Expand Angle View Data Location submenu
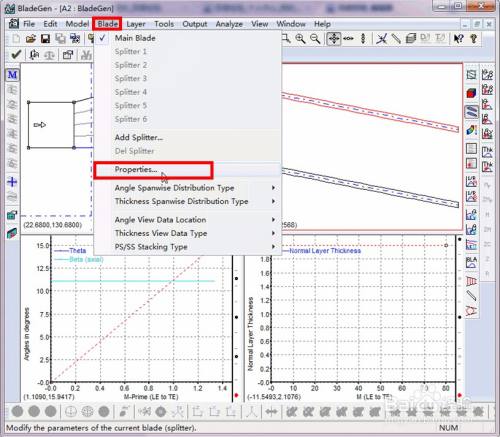The height and width of the screenshot is (437, 500). click(x=187, y=220)
